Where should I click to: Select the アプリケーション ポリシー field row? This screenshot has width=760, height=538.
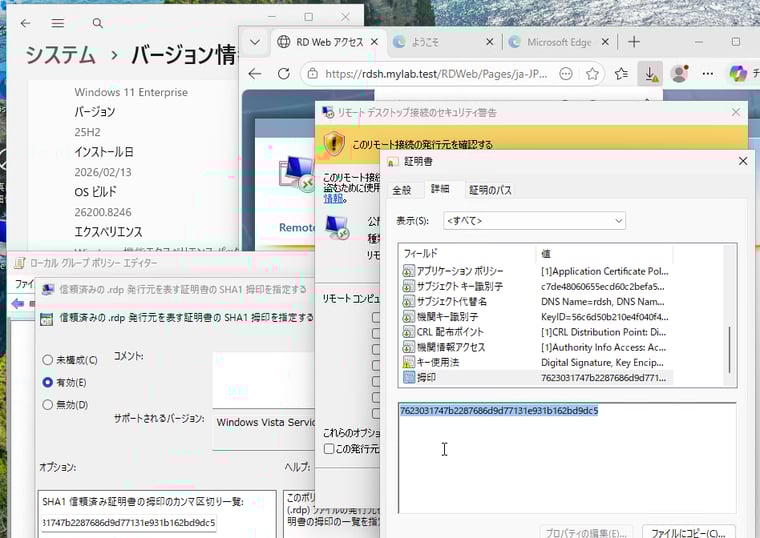point(537,271)
